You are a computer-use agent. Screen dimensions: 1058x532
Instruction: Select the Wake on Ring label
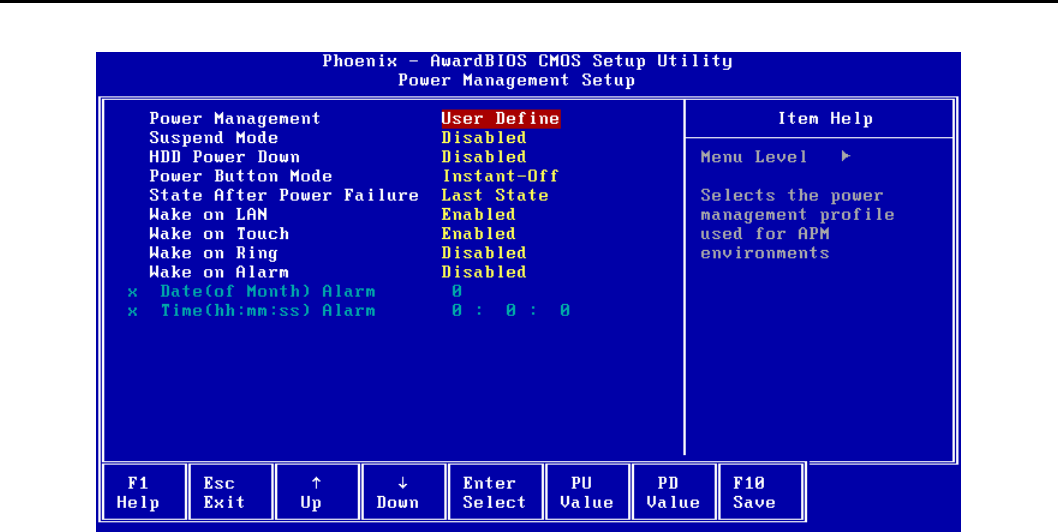point(213,253)
